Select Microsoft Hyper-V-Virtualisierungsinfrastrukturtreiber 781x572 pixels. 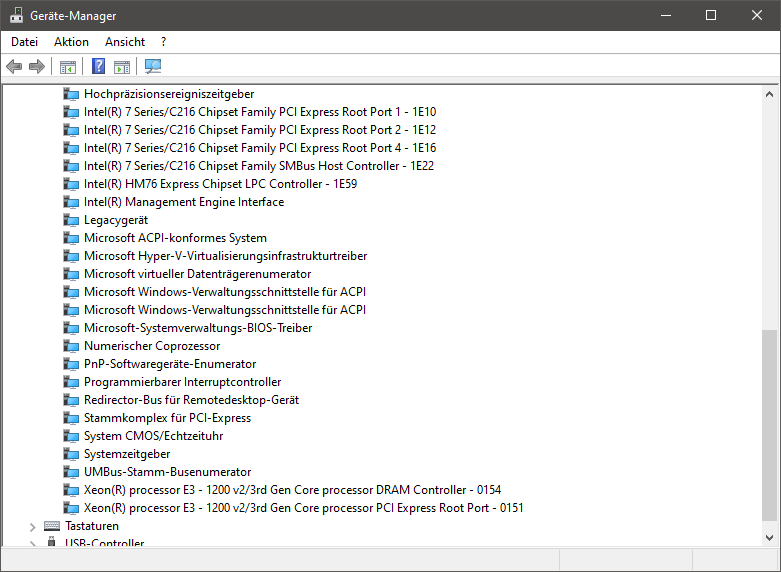pos(225,256)
